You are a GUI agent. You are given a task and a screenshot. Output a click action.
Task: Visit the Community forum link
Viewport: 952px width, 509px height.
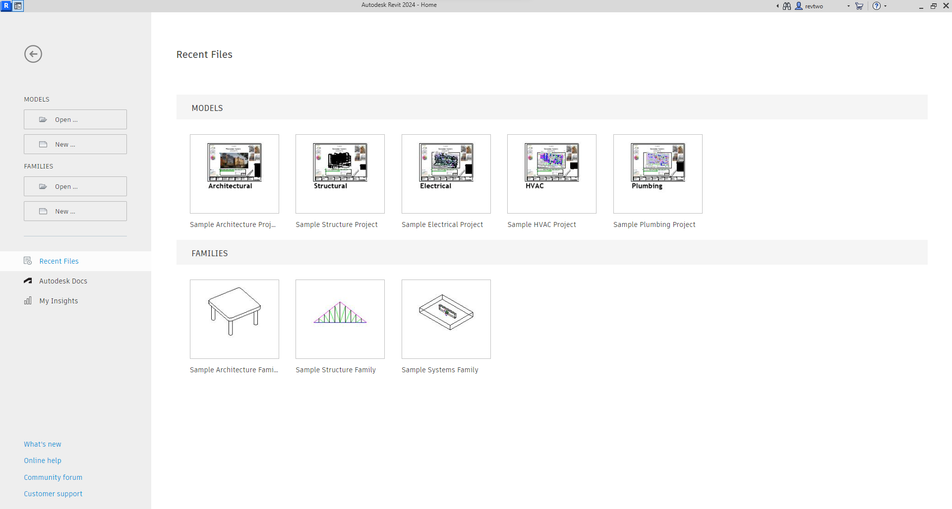pos(53,477)
